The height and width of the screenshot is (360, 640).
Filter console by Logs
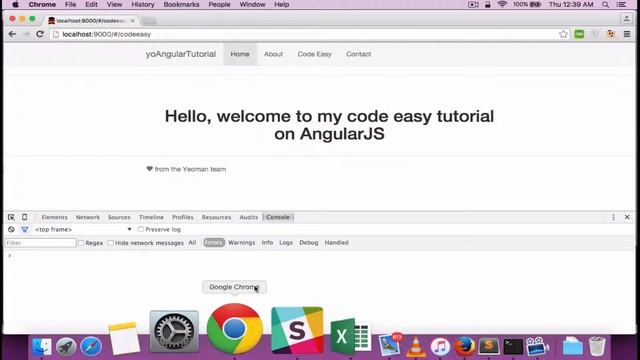tap(286, 242)
